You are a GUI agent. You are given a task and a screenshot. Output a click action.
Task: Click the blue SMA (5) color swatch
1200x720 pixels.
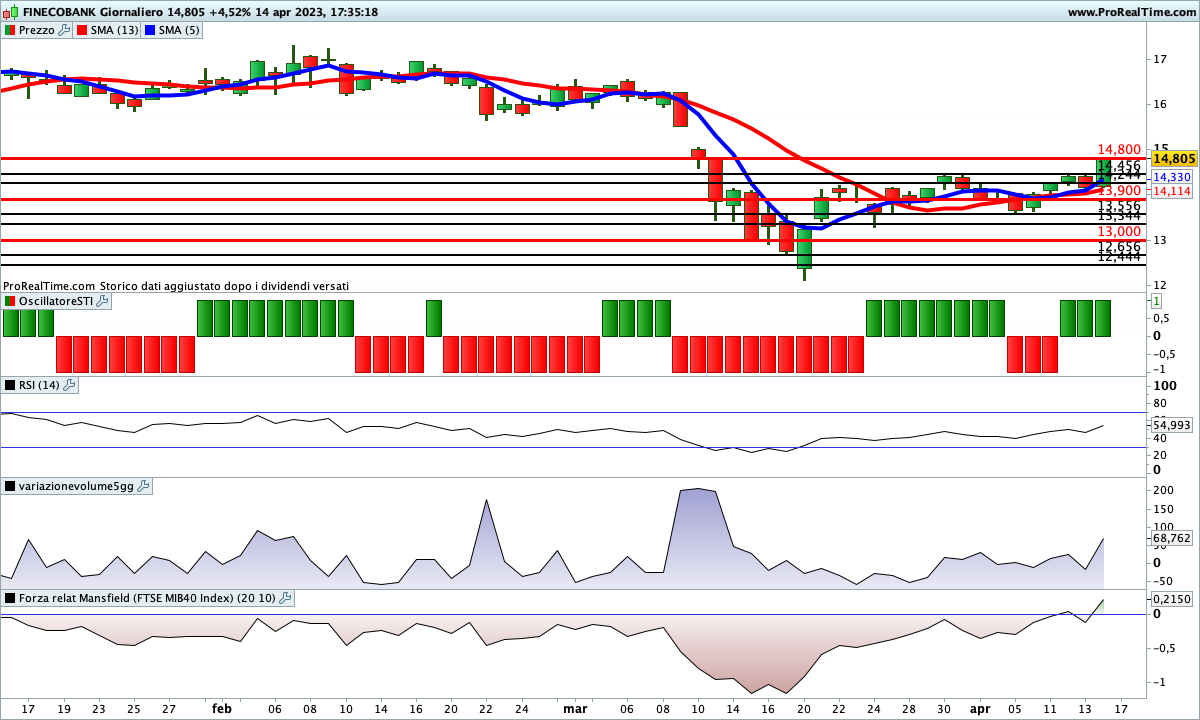tap(151, 30)
